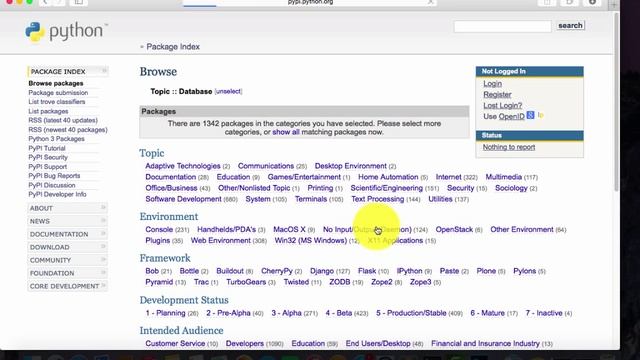Open RSS (newest 40 packages) link

tap(68, 130)
